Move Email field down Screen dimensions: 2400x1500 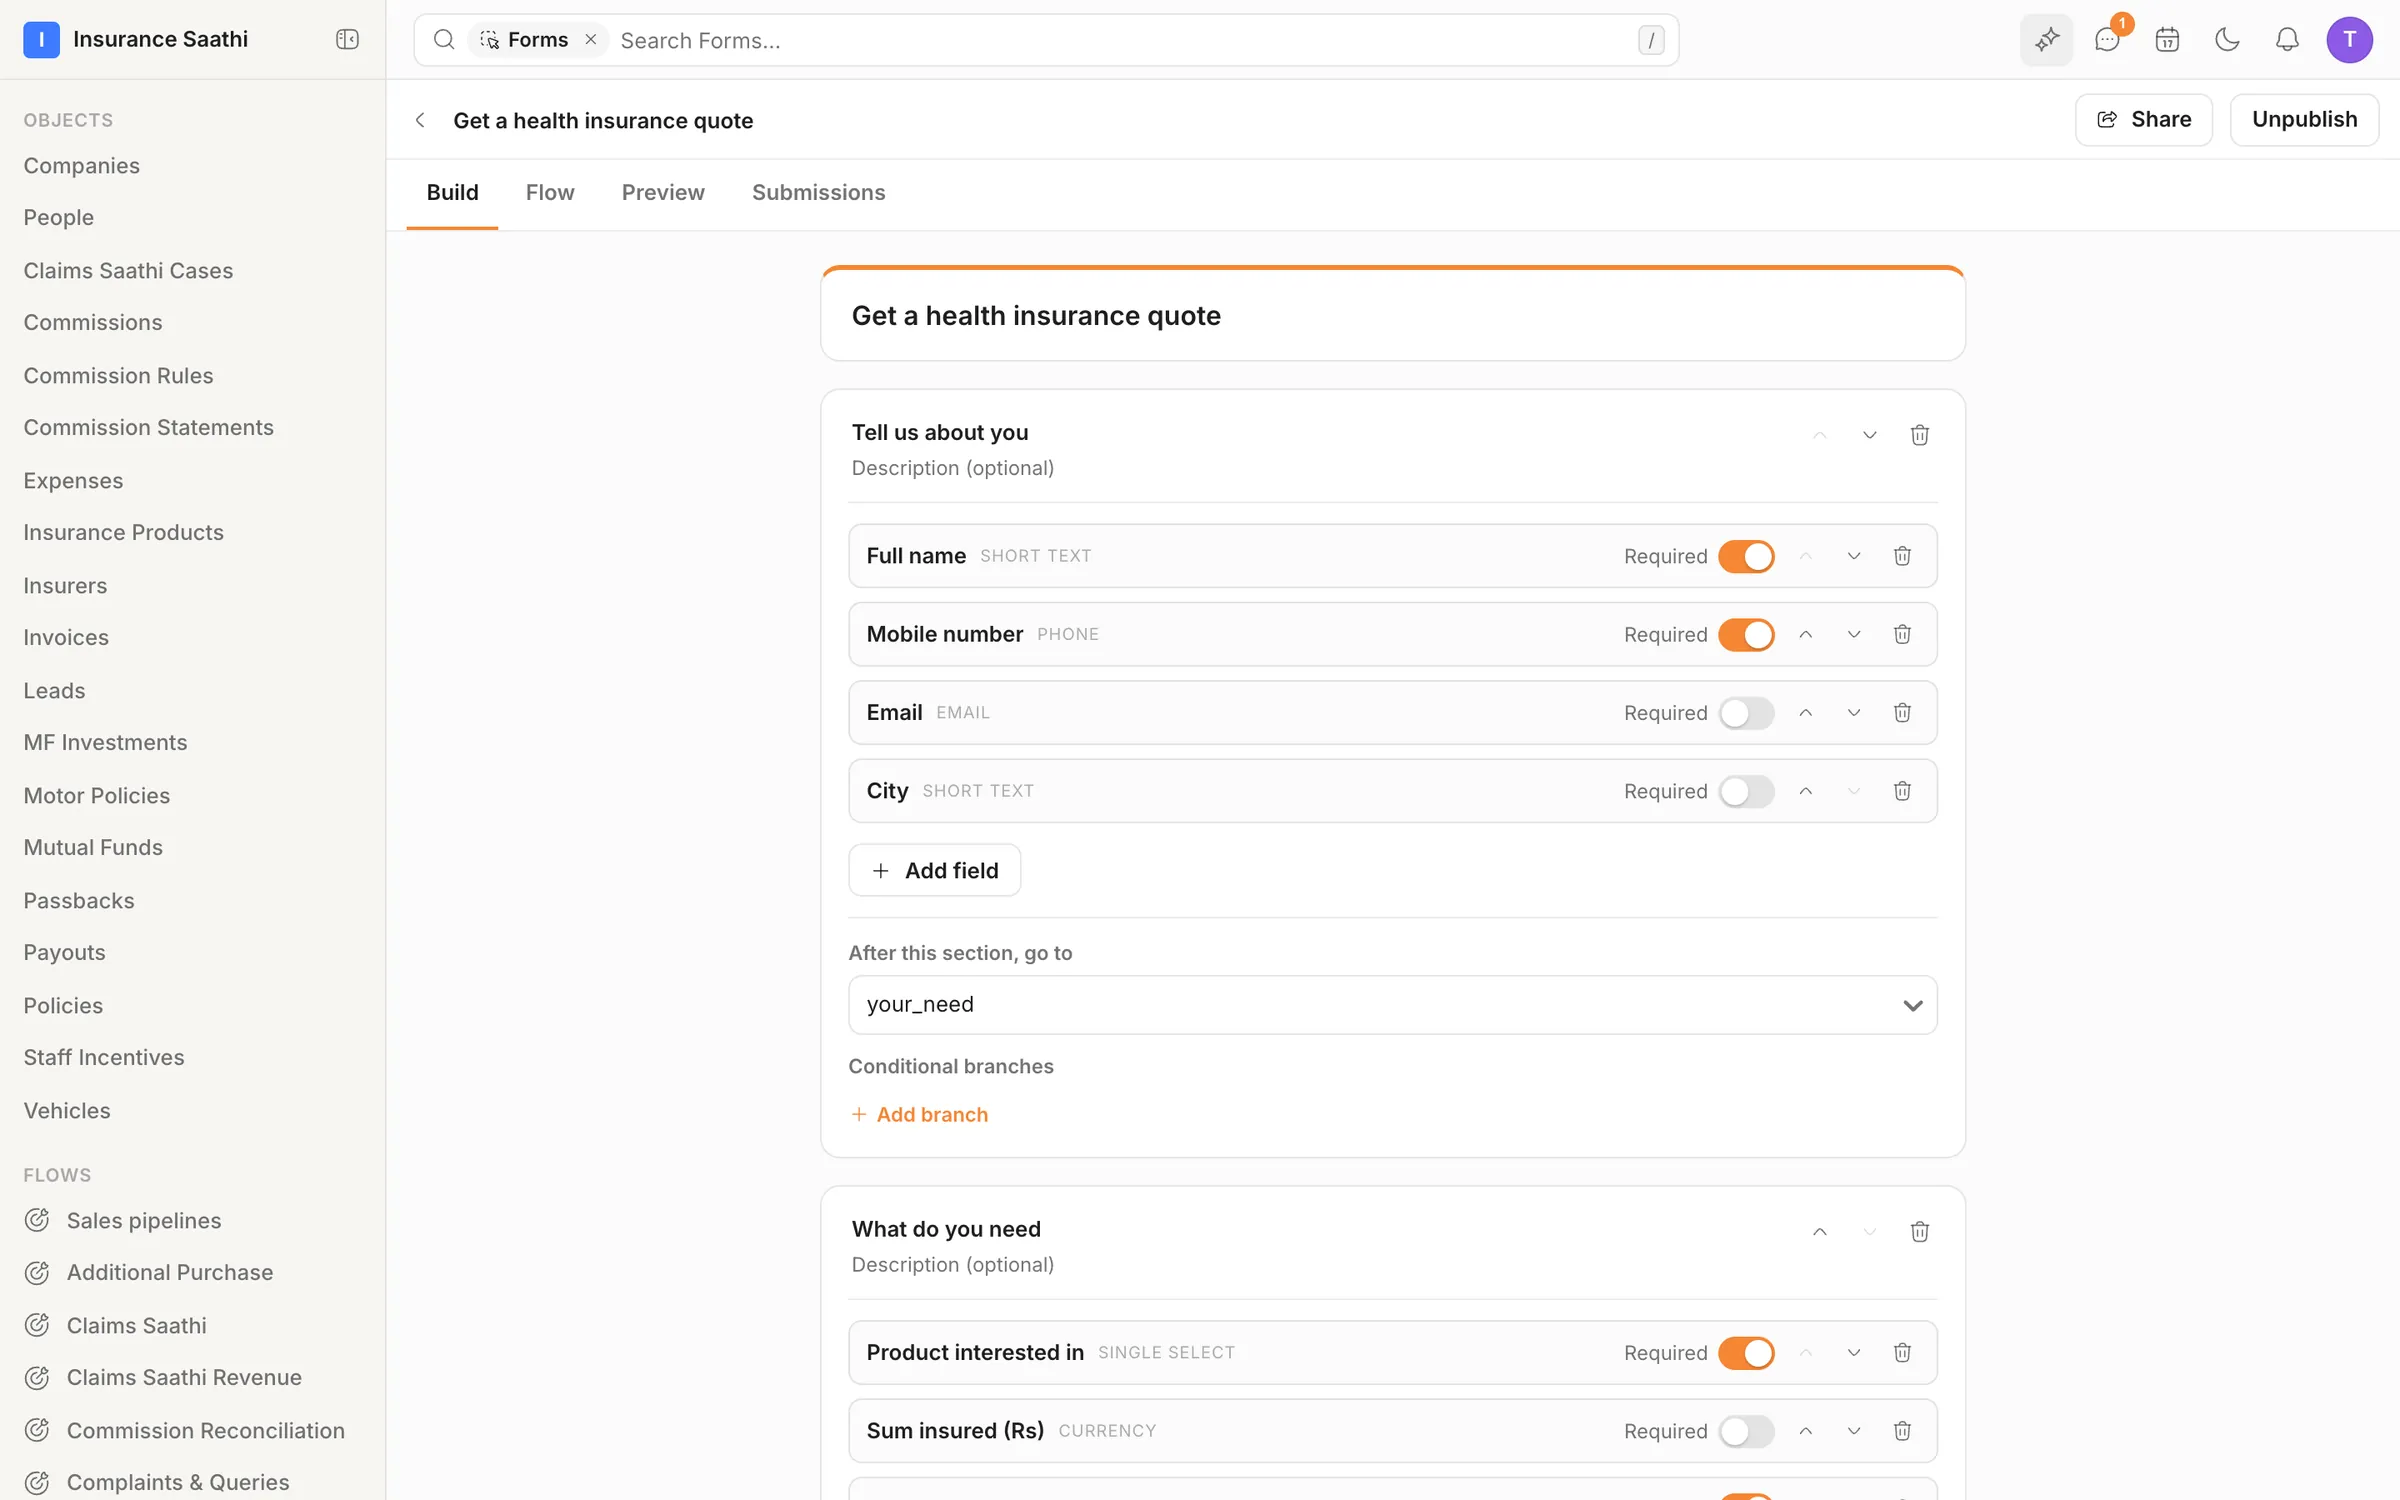pyautogui.click(x=1853, y=712)
